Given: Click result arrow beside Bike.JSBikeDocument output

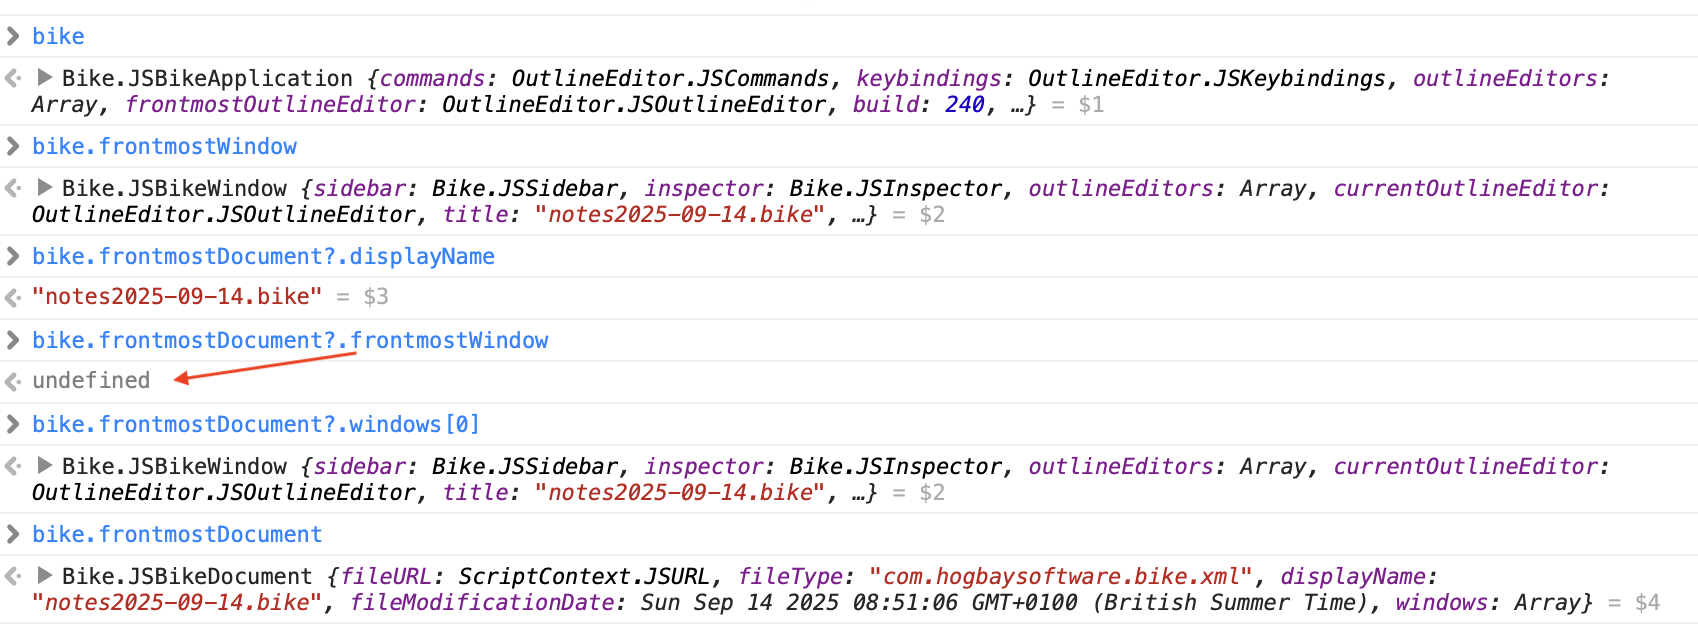Looking at the screenshot, I should tap(13, 576).
